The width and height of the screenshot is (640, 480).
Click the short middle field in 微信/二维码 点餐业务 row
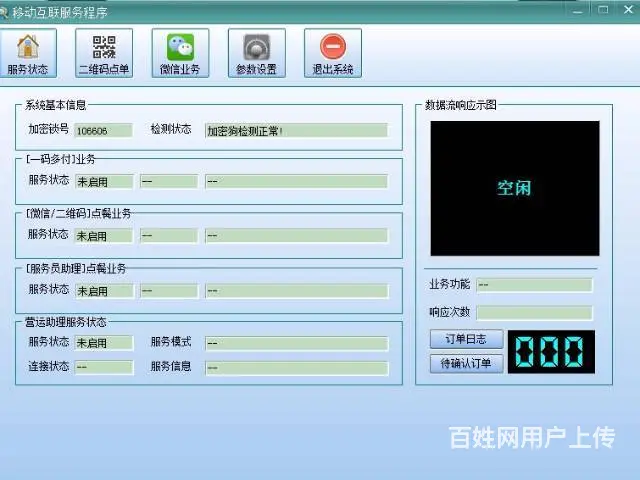pos(169,236)
